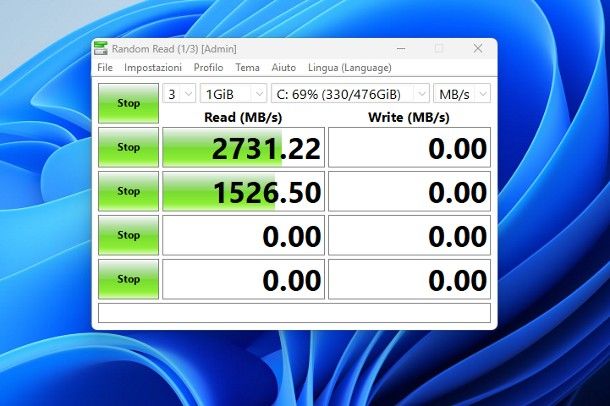The image size is (610, 406).
Task: Click the top Stop button beside test count
Action: [128, 103]
